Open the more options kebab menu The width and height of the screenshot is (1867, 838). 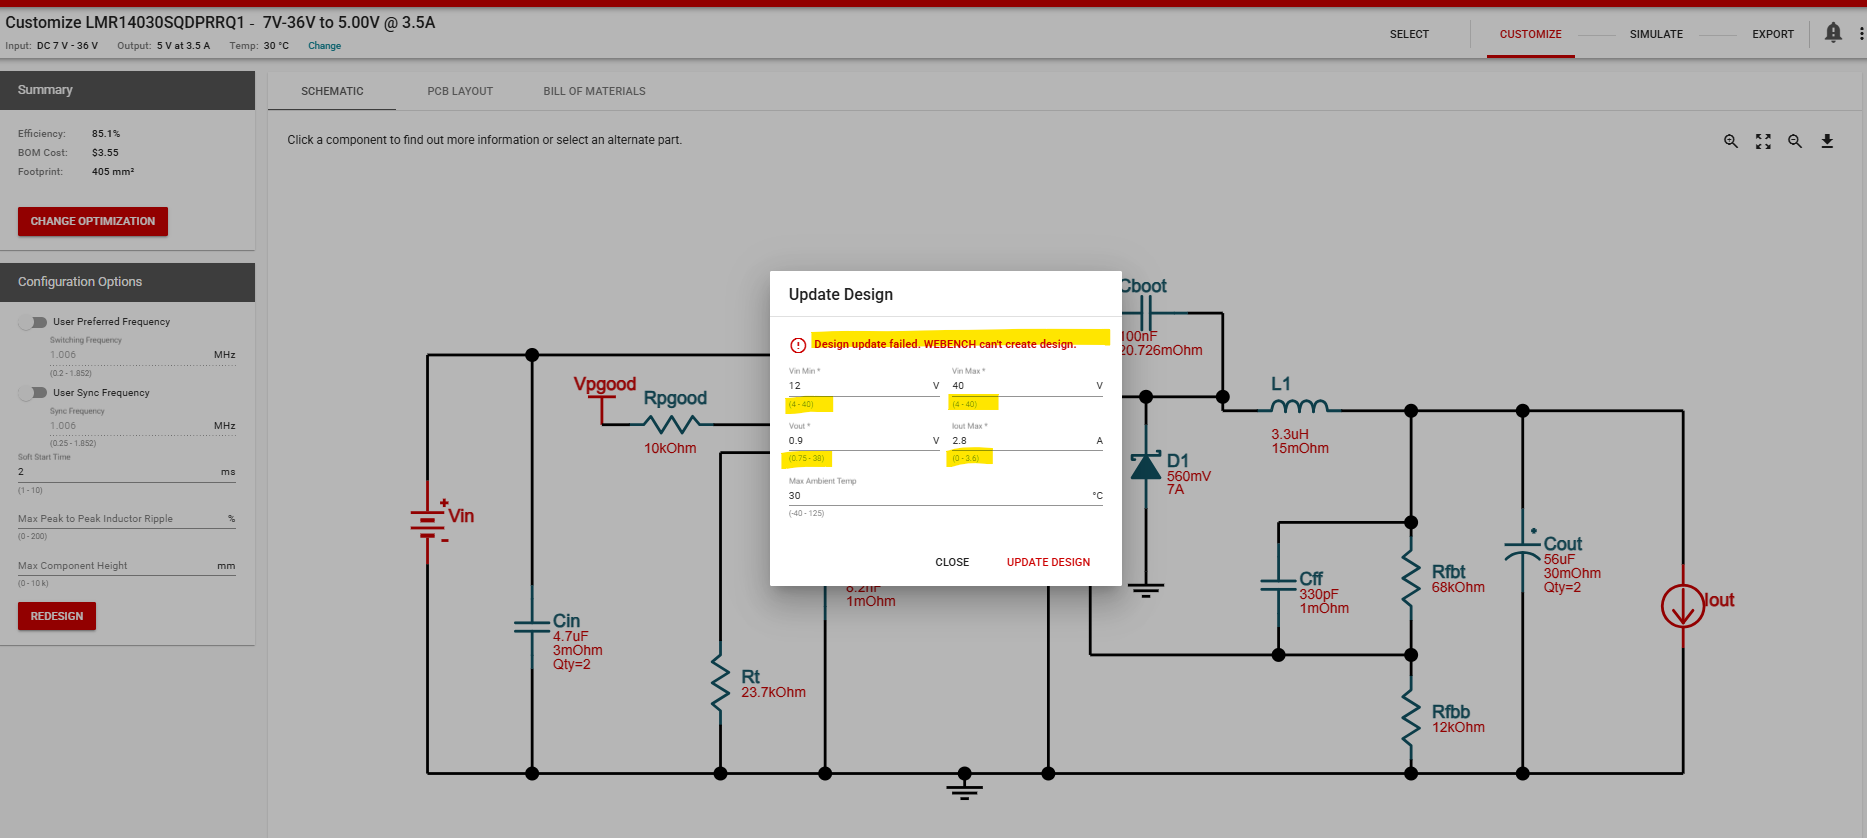[x=1861, y=33]
